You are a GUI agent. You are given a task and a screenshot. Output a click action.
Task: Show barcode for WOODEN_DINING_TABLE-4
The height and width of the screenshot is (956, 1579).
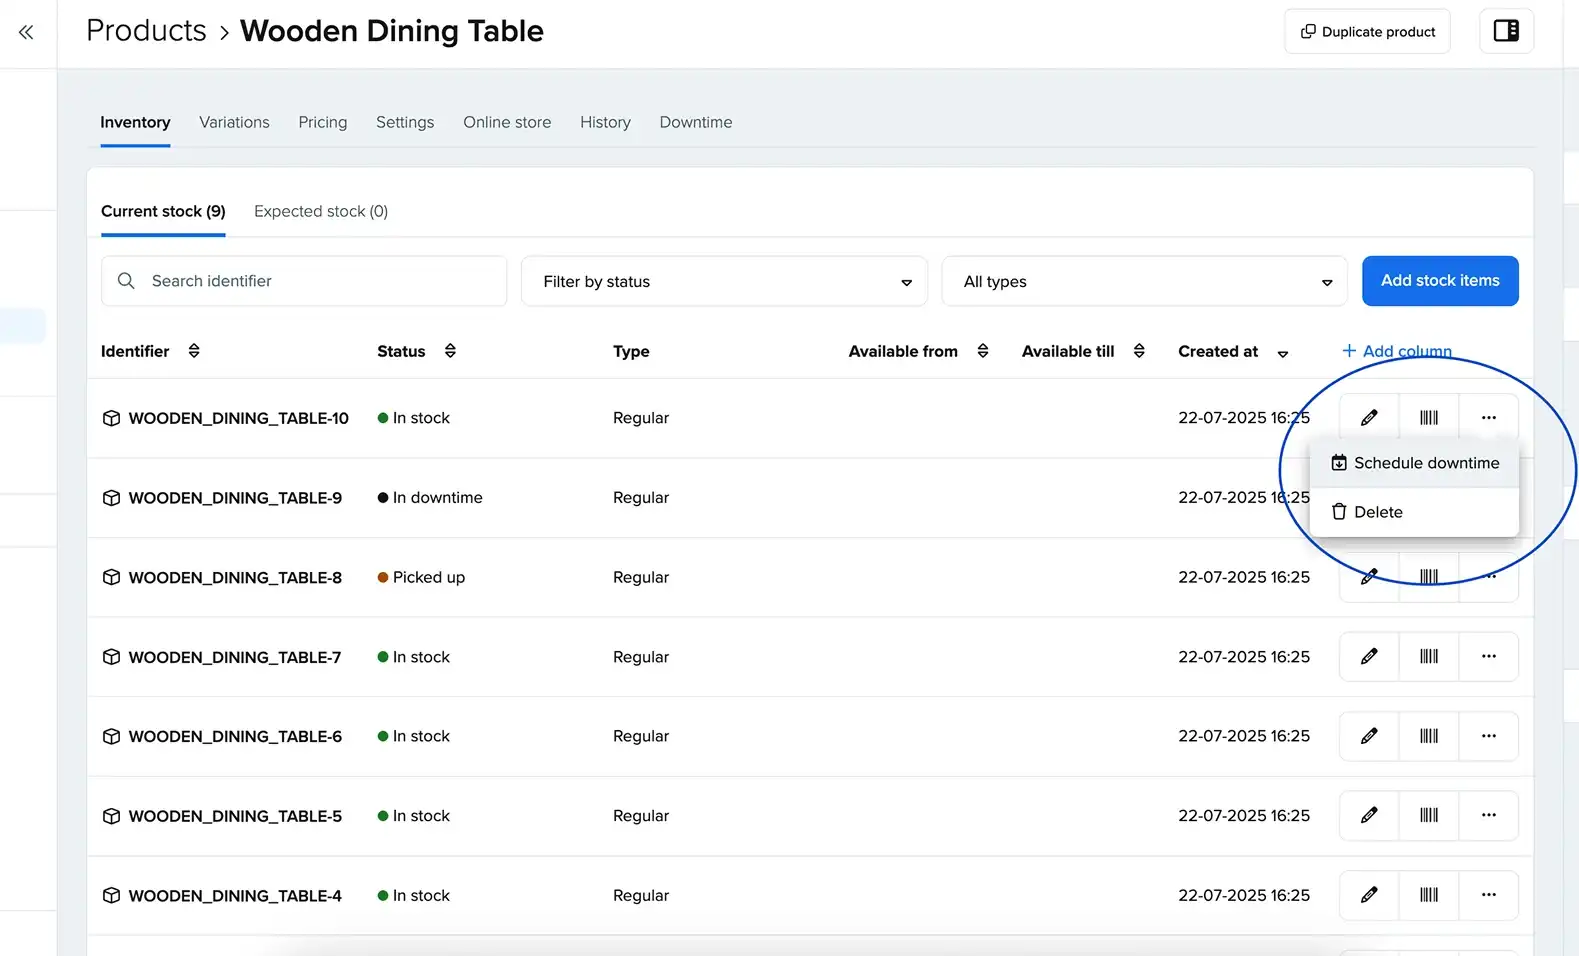pyautogui.click(x=1429, y=895)
